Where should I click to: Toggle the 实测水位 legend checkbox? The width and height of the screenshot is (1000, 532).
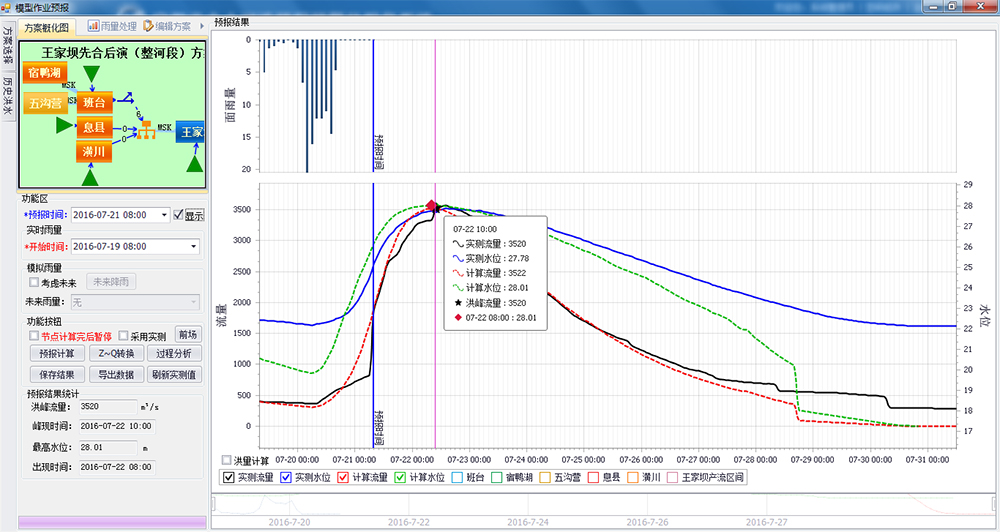tap(287, 478)
